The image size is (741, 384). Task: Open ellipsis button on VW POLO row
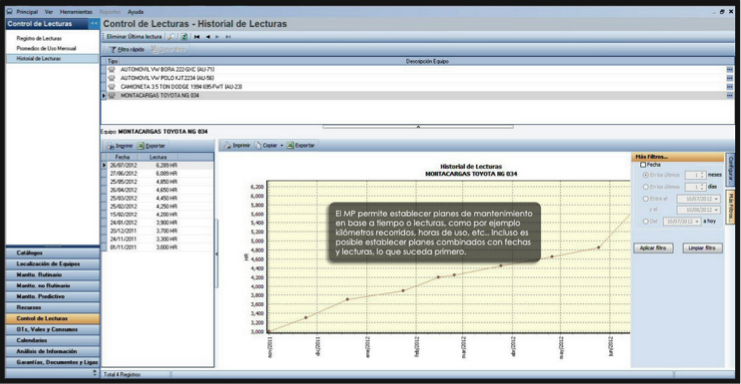730,78
